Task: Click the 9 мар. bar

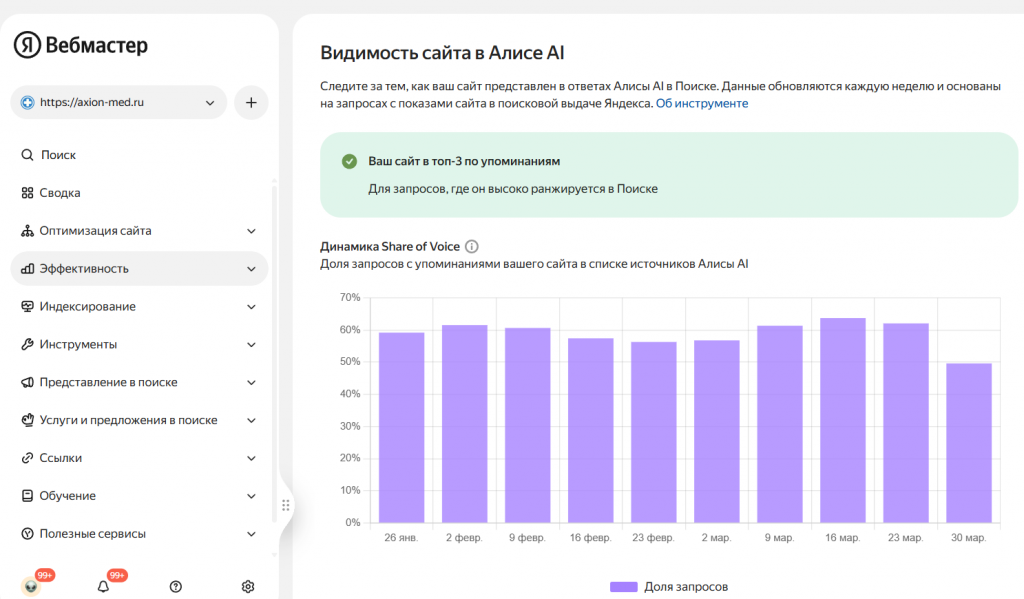Action: pyautogui.click(x=780, y=424)
